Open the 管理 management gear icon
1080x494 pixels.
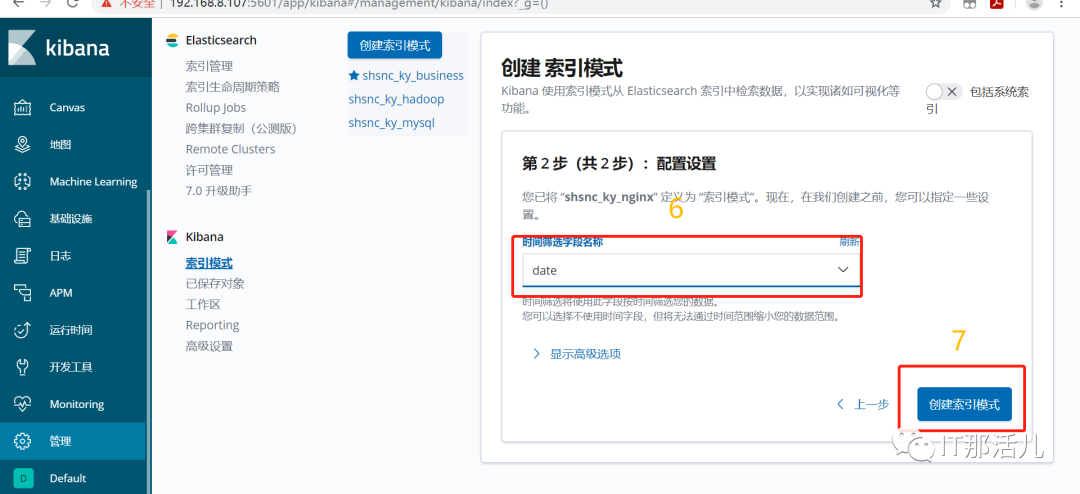[x=23, y=441]
